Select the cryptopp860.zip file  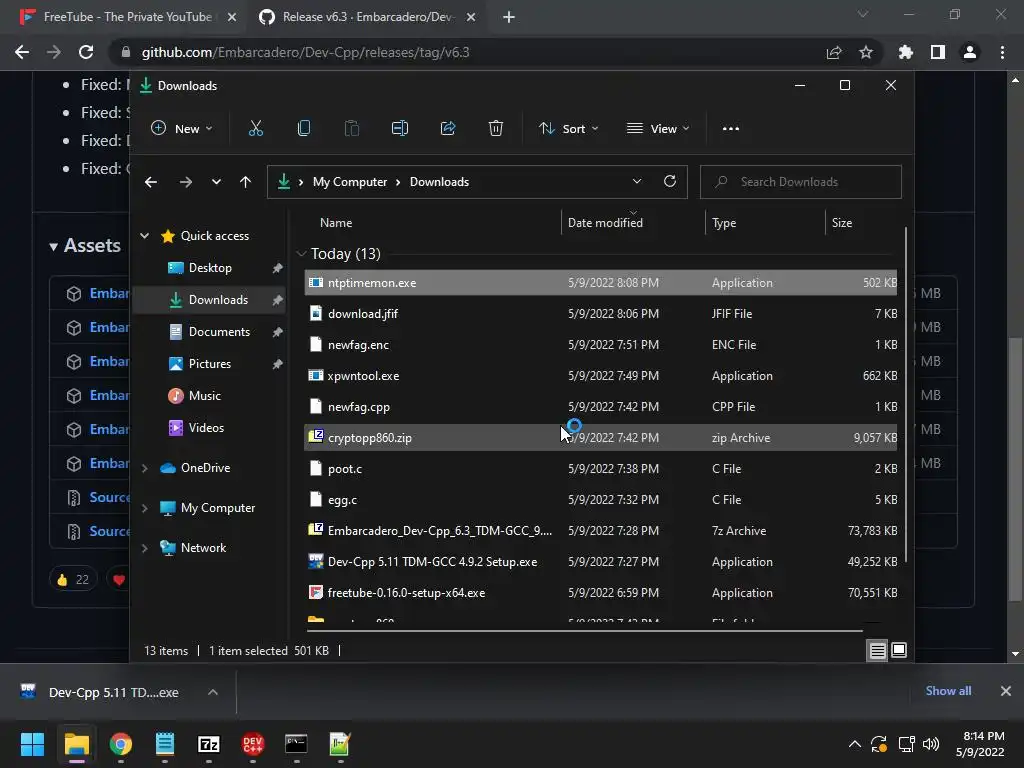[600, 438]
